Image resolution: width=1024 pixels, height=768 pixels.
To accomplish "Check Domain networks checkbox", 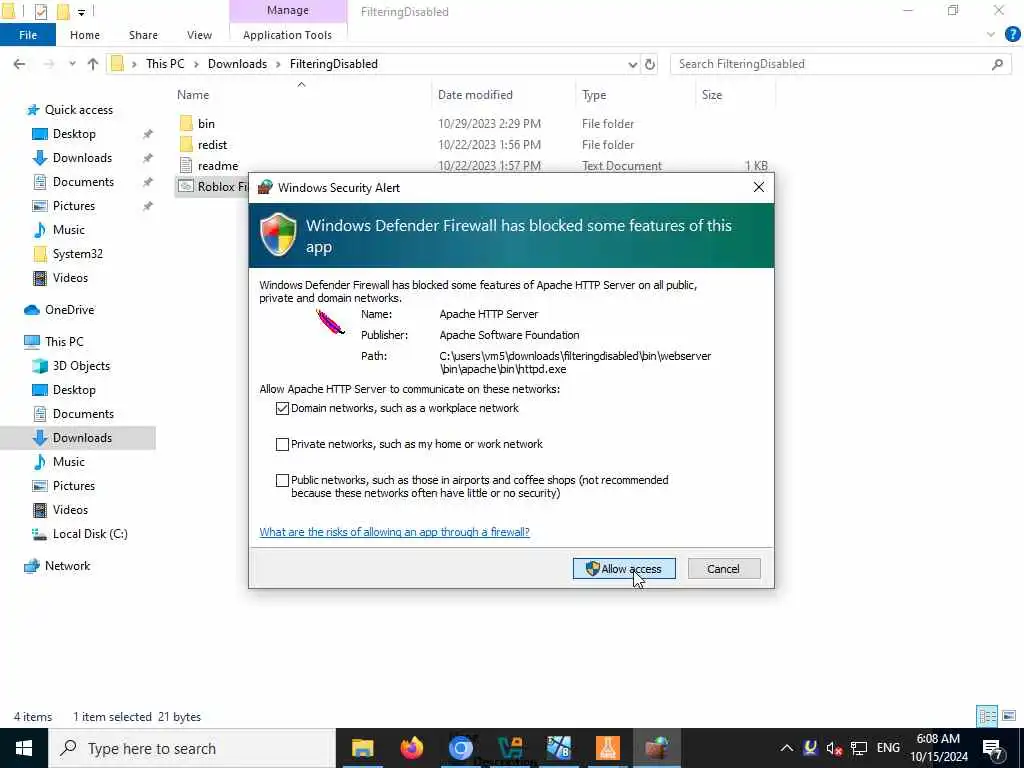I will tap(282, 408).
